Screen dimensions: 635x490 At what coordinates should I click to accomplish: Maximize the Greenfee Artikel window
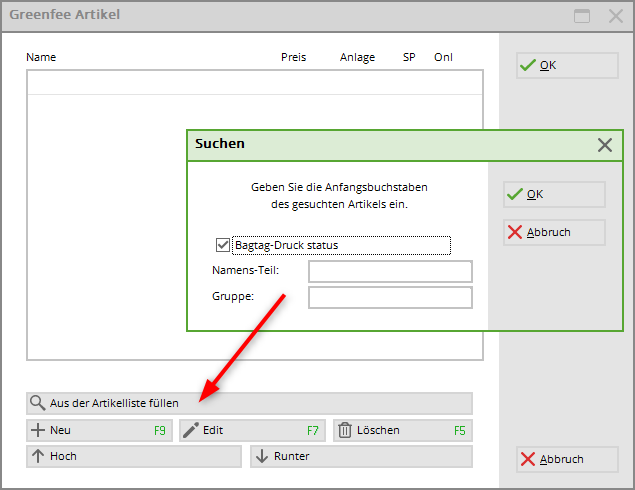pyautogui.click(x=582, y=16)
